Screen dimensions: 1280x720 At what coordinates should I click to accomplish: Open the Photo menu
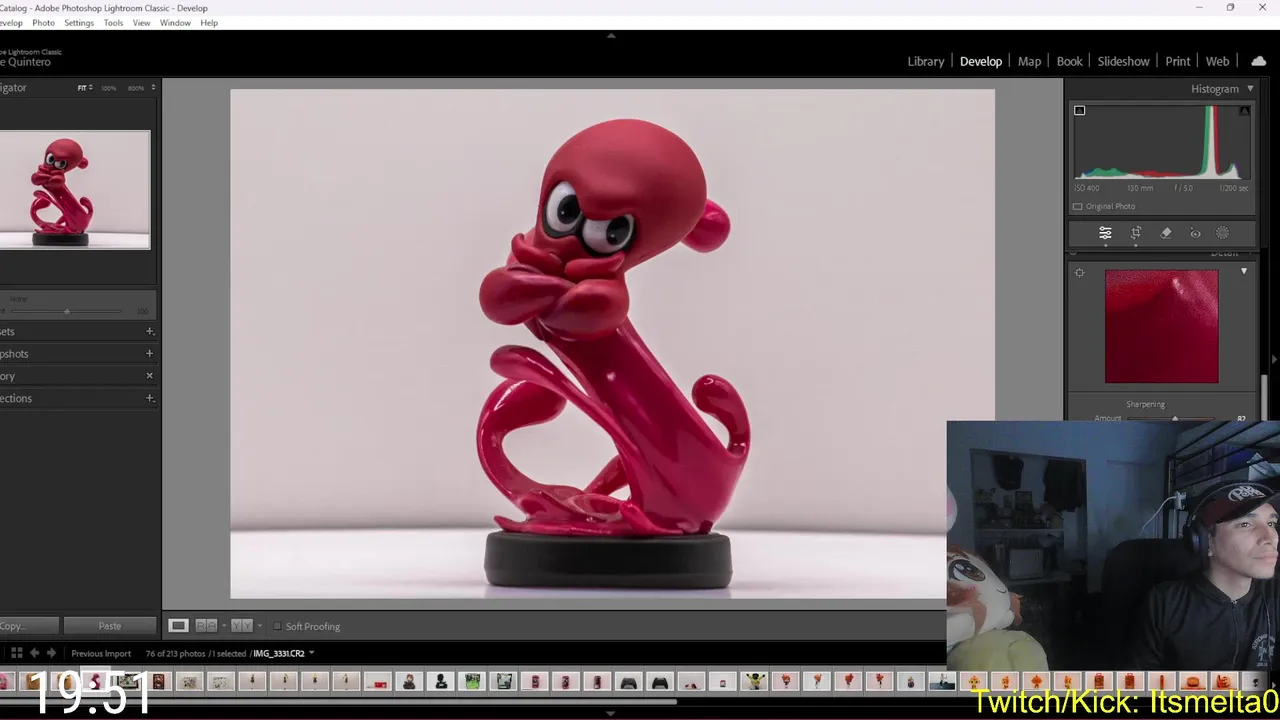(43, 23)
